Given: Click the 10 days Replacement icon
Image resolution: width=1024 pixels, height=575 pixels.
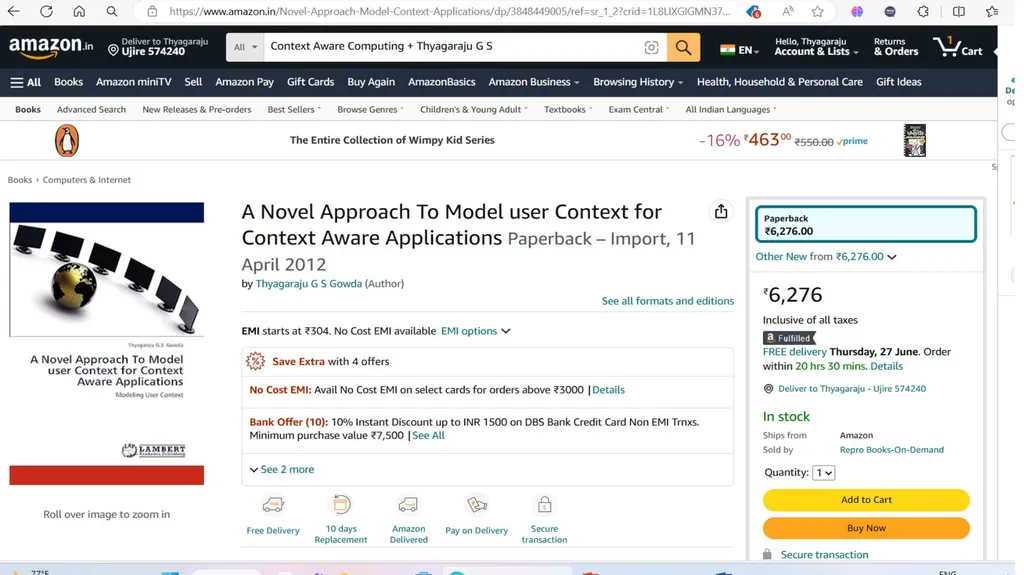Looking at the screenshot, I should [341, 504].
